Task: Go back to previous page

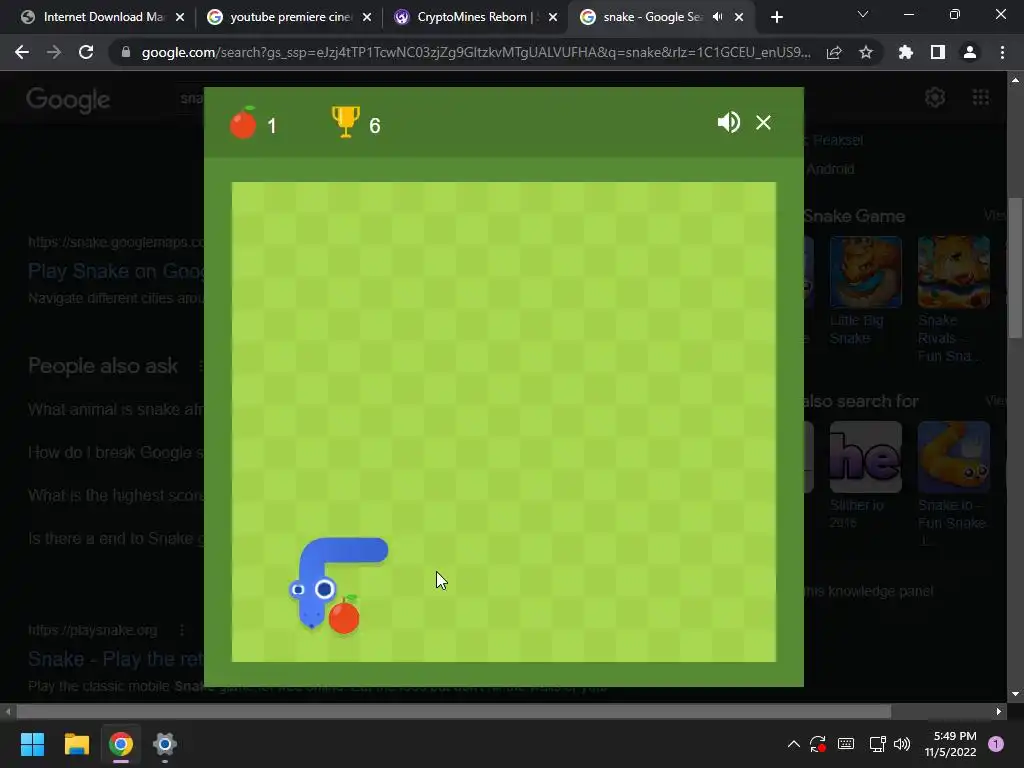Action: coord(22,52)
